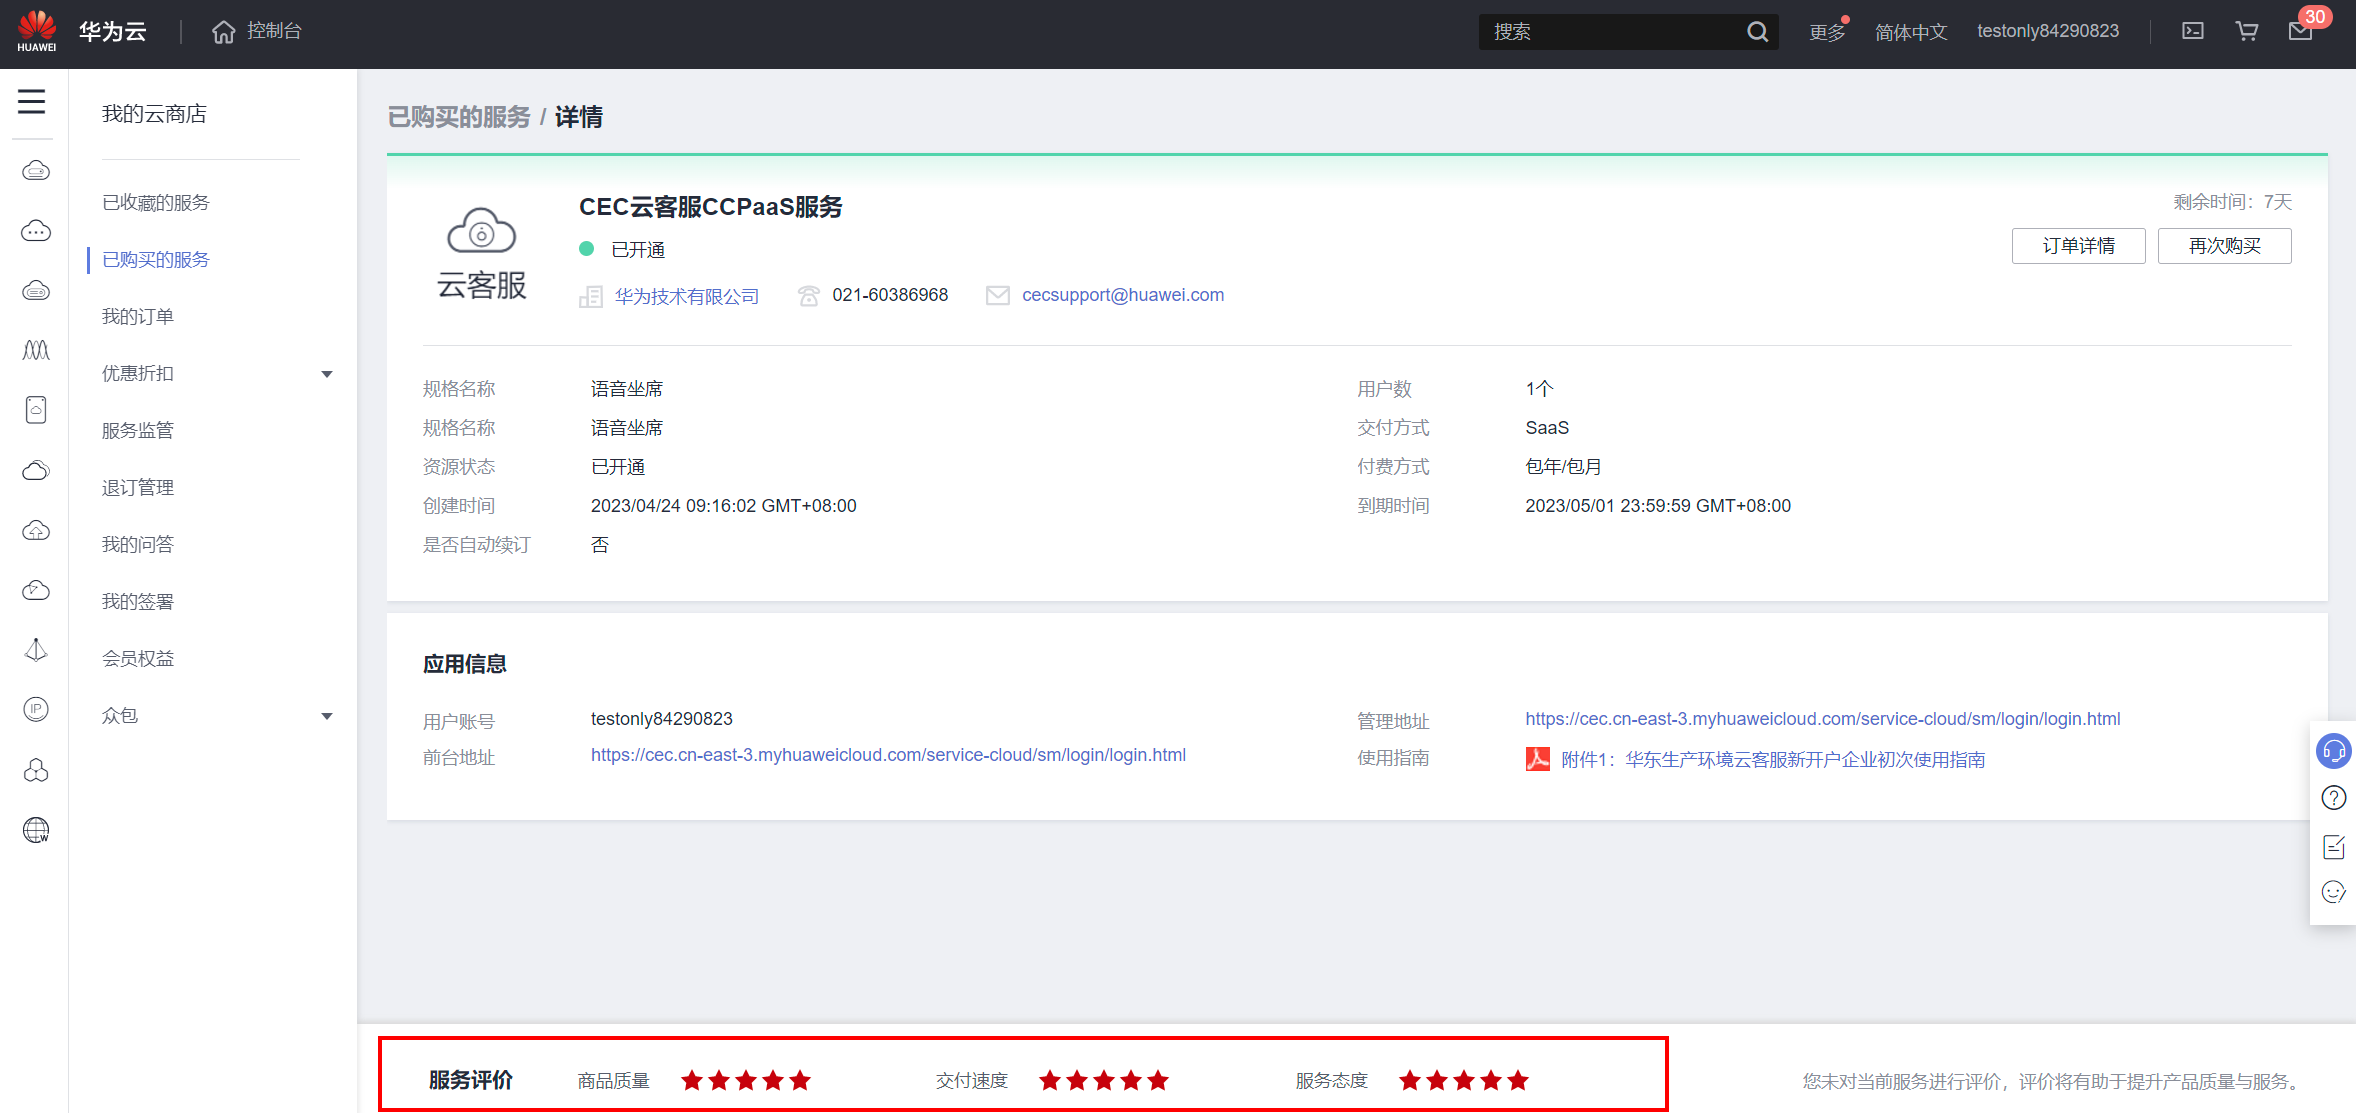Click the smiley face survey icon
This screenshot has height=1113, width=2356.
click(x=2334, y=892)
